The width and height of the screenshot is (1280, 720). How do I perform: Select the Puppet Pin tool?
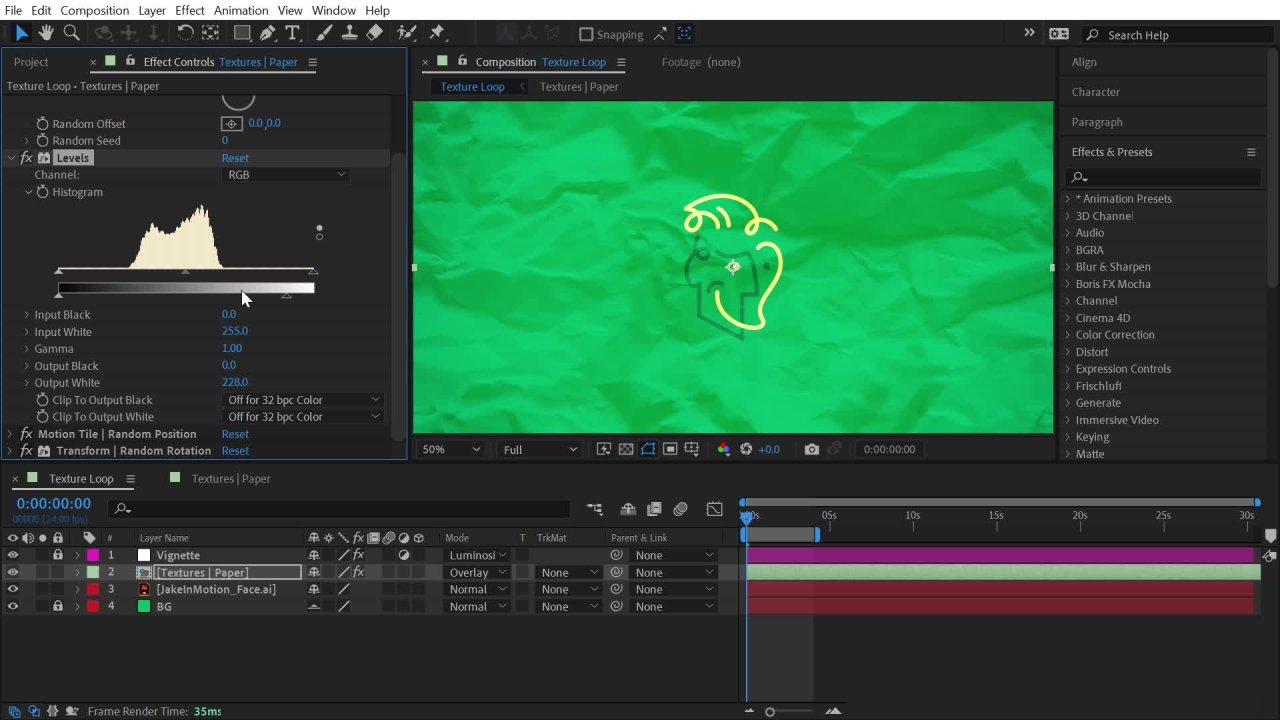point(437,33)
